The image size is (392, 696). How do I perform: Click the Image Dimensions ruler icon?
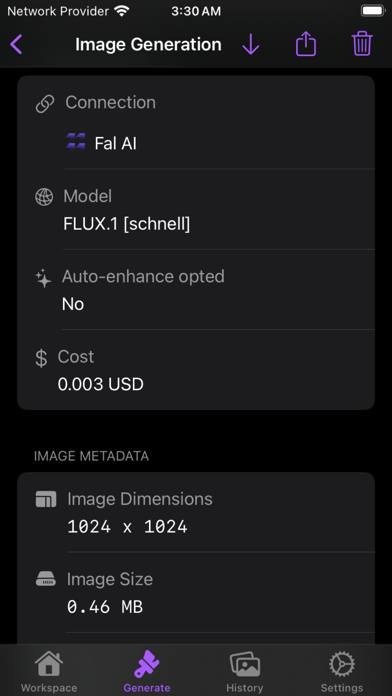tap(46, 499)
